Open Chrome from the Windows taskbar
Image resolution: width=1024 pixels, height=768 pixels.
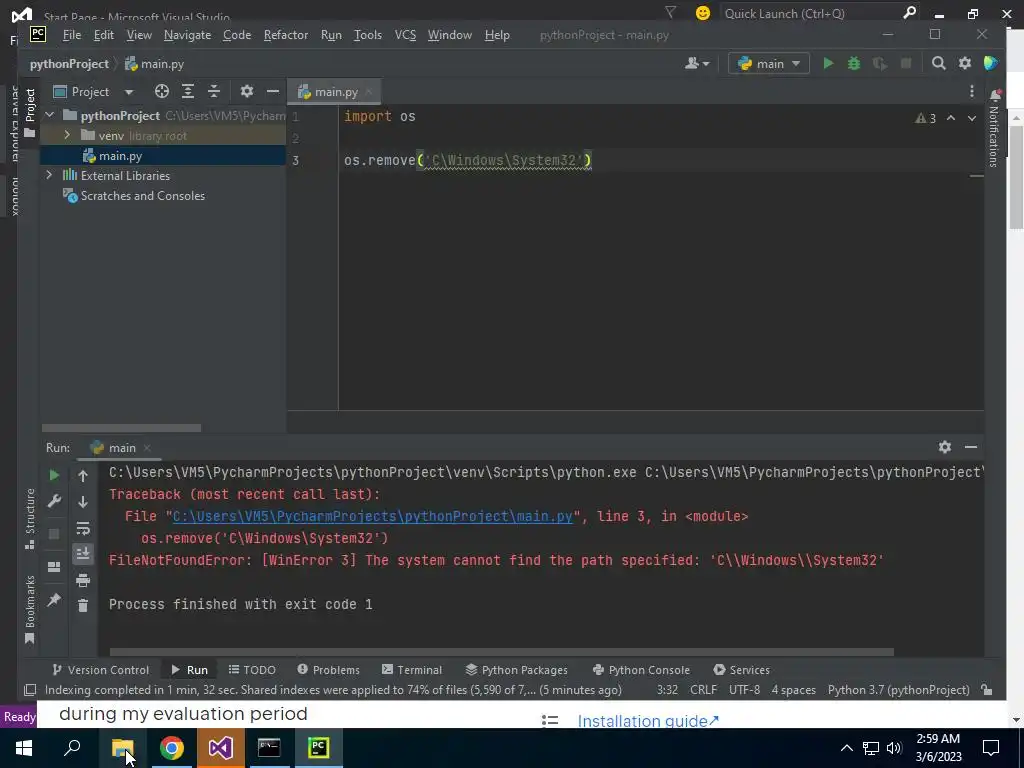coord(172,748)
